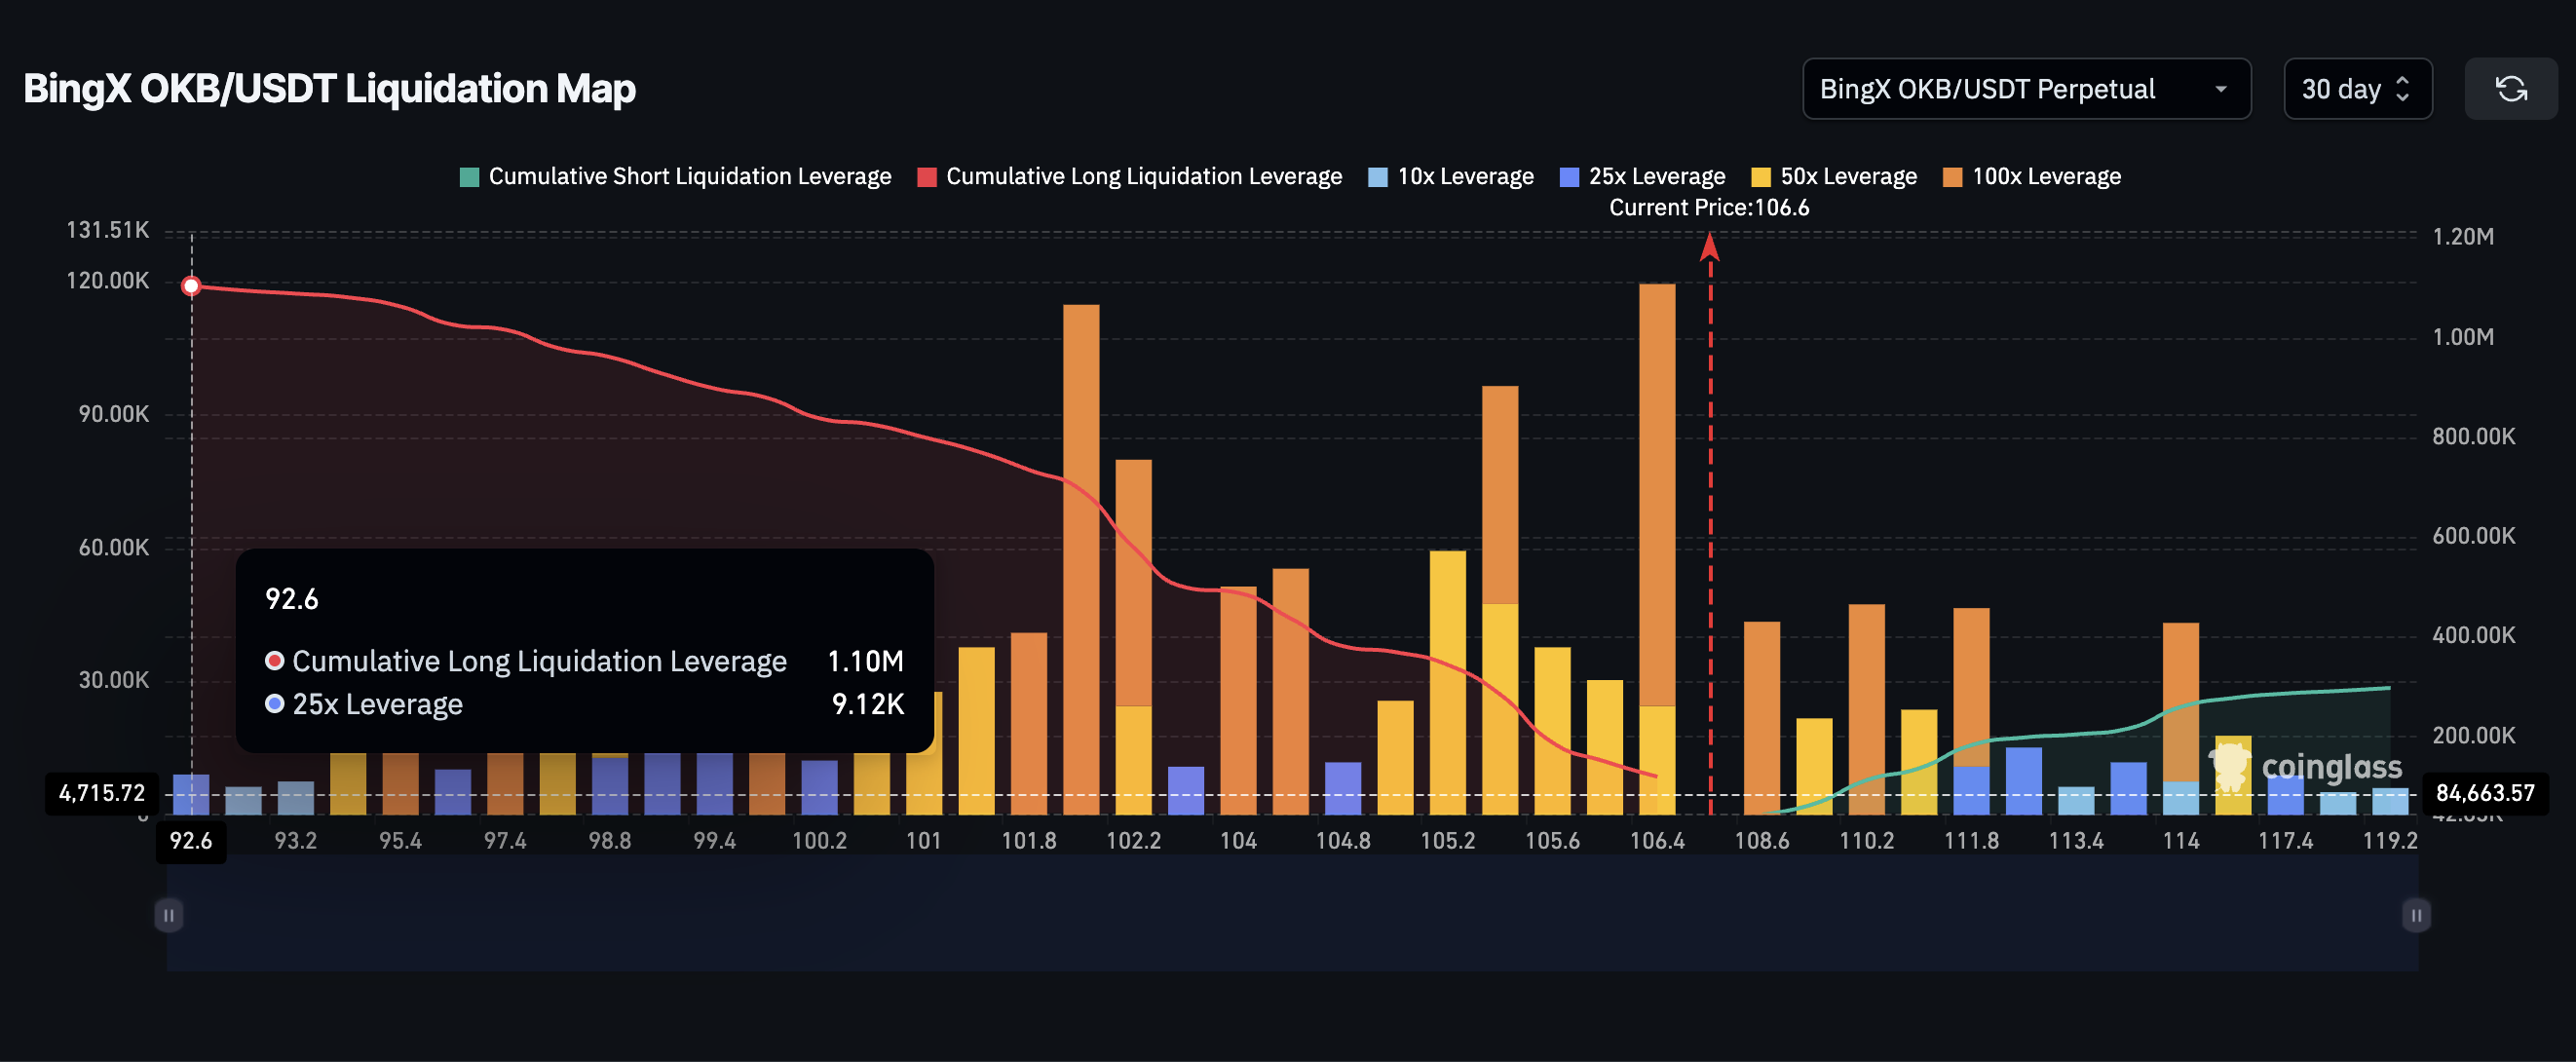Image resolution: width=2576 pixels, height=1062 pixels.
Task: Click the refresh icon in the top right corner
Action: click(x=2510, y=88)
